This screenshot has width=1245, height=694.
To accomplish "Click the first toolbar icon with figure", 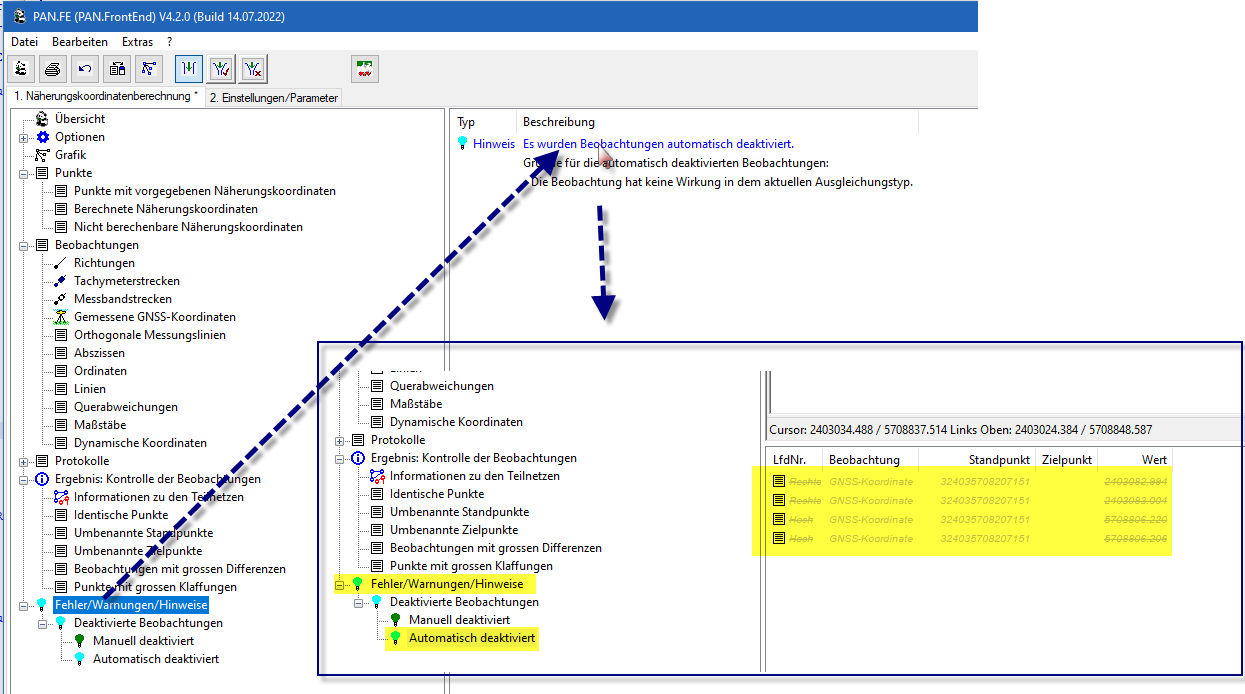I will click(21, 69).
